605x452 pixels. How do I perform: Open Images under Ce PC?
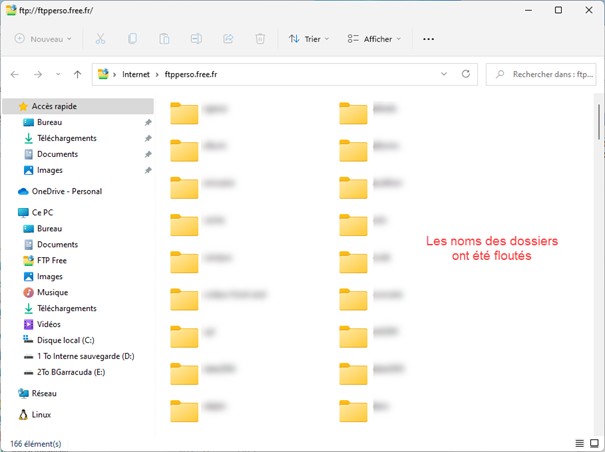(50, 277)
